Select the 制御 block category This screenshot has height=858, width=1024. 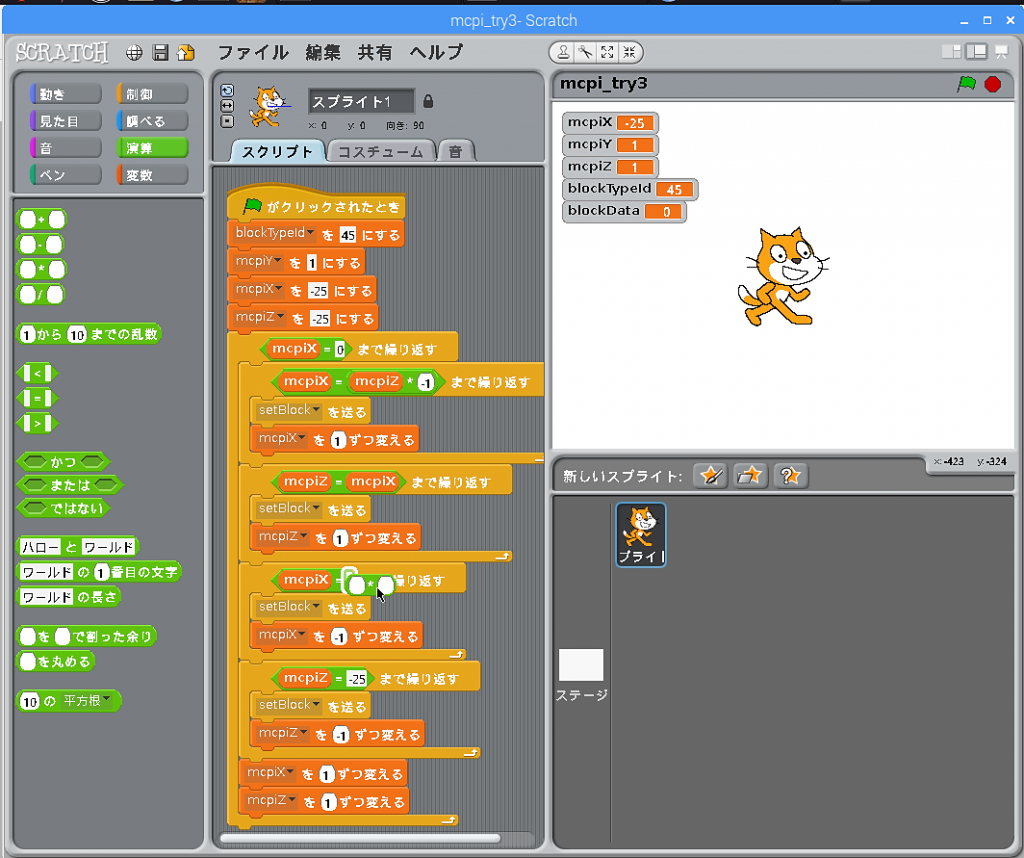(152, 94)
